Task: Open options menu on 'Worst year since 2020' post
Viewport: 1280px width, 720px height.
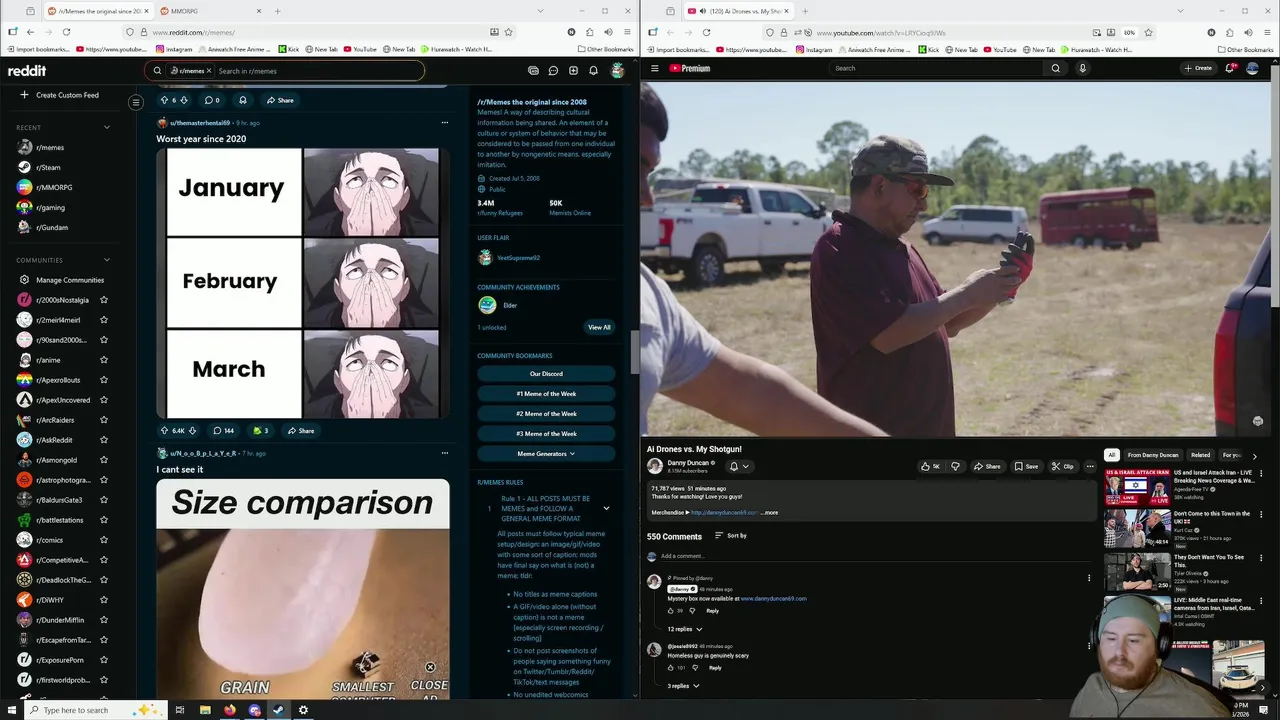Action: coord(445,123)
